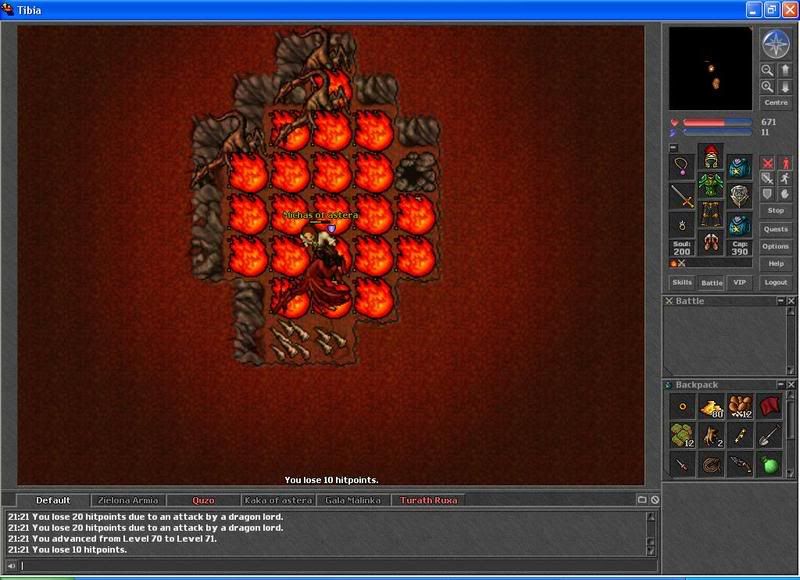Switch to the Default chat tab

point(53,500)
